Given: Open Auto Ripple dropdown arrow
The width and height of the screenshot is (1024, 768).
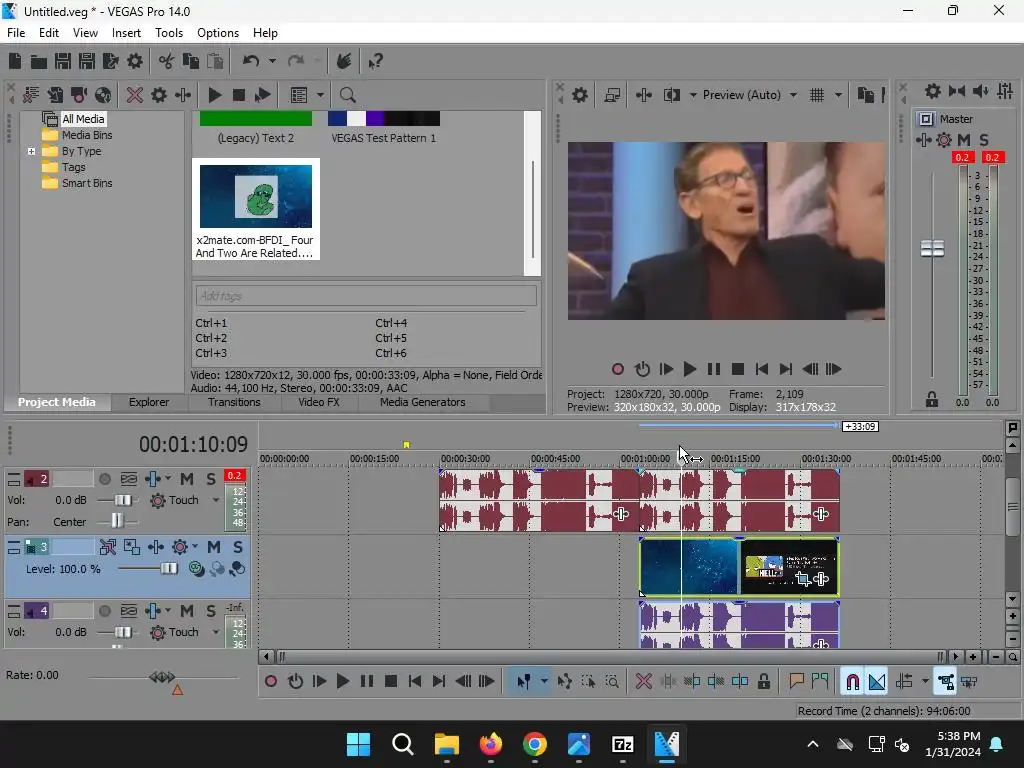Looking at the screenshot, I should 925,682.
